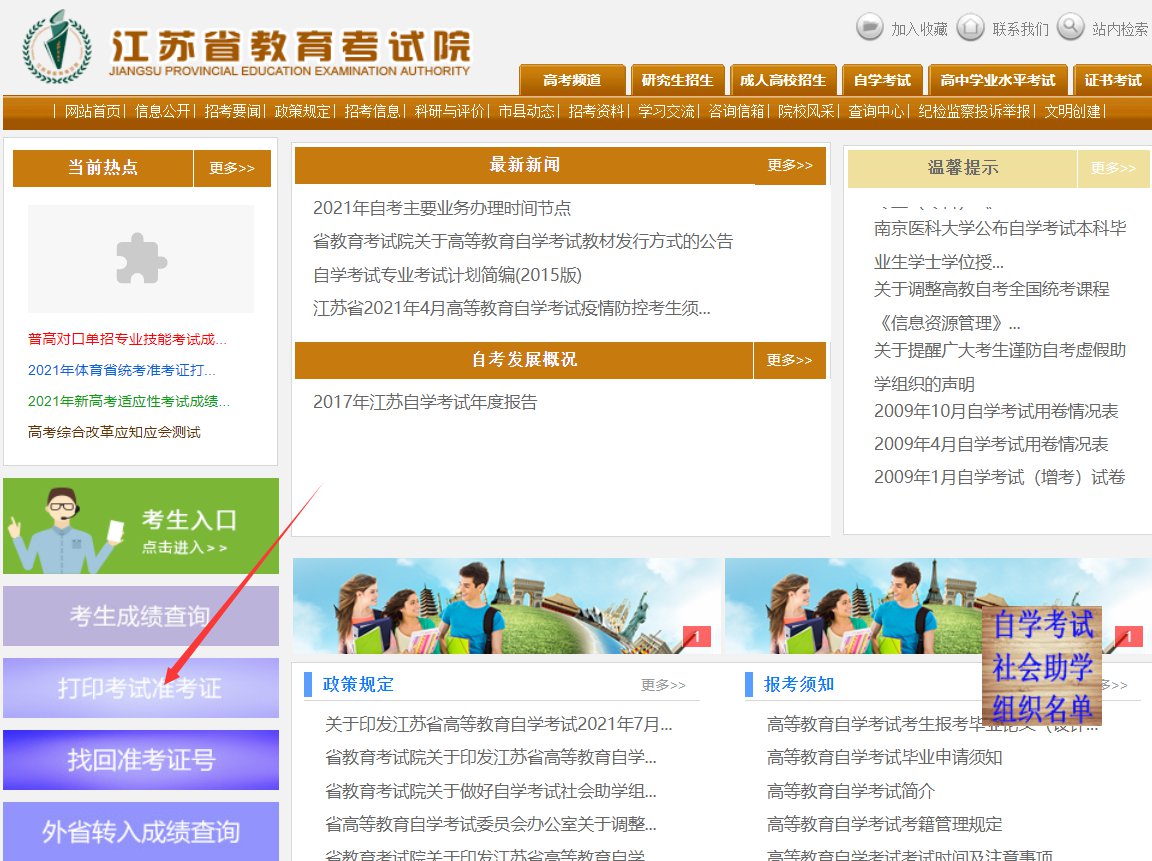The image size is (1152, 861).
Task: Open the 考生入口 candidate entrance banner
Action: (141, 526)
